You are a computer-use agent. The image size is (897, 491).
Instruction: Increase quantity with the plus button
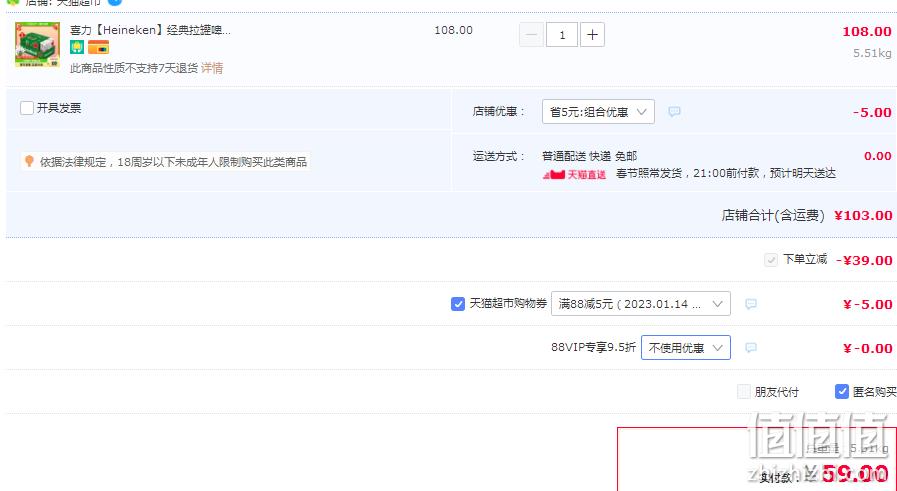click(x=592, y=35)
